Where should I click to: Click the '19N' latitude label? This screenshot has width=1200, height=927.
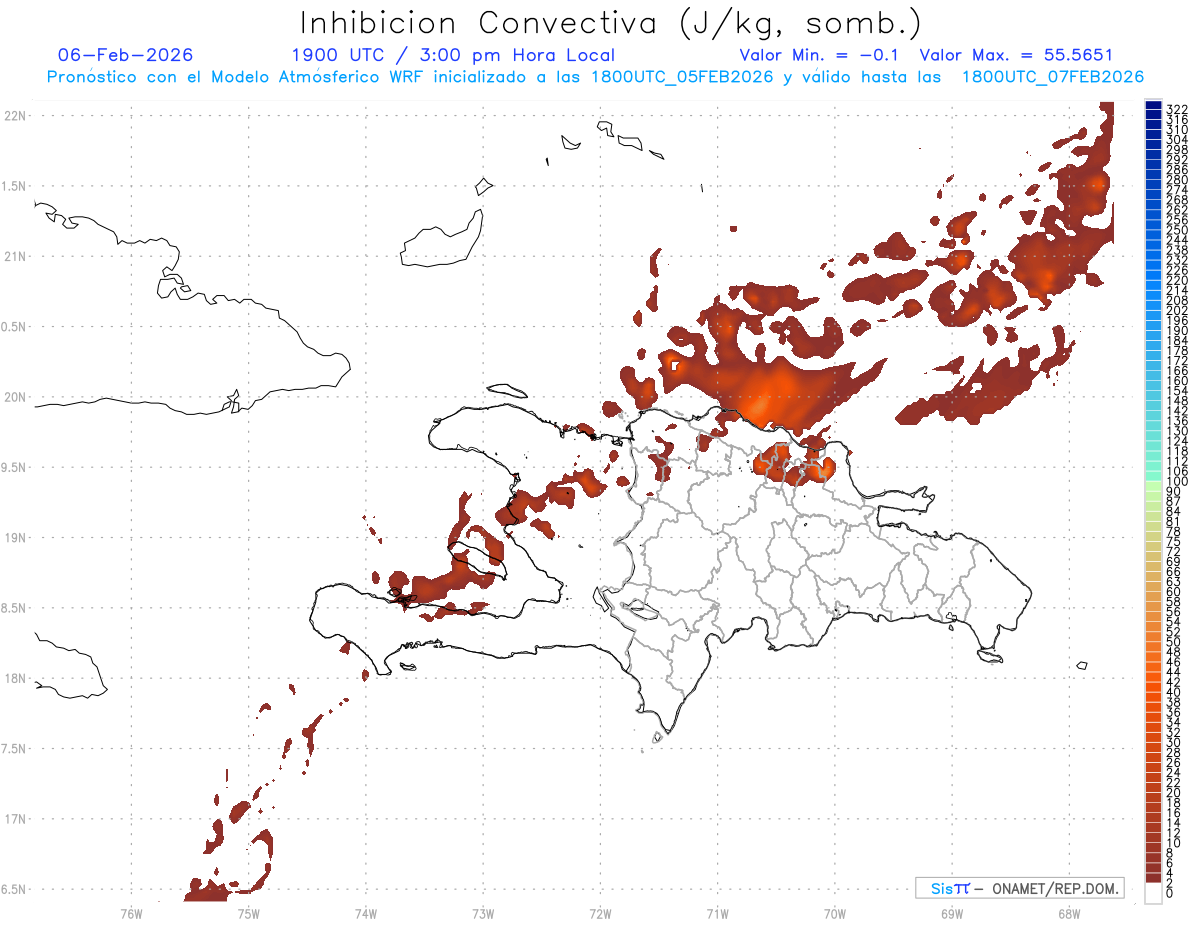coord(15,538)
